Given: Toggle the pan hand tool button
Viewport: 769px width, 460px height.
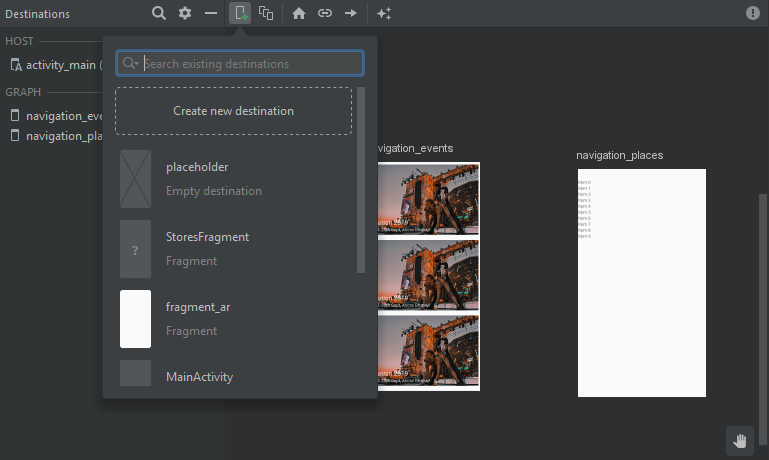Looking at the screenshot, I should 740,440.
